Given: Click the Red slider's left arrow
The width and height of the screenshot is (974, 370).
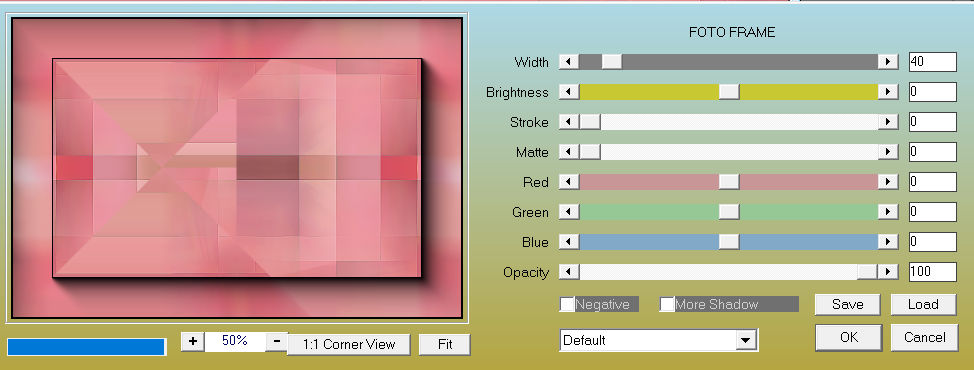Looking at the screenshot, I should click(569, 182).
